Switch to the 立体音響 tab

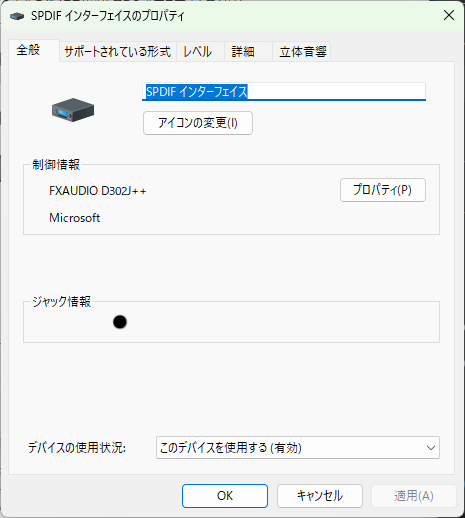coord(303,52)
